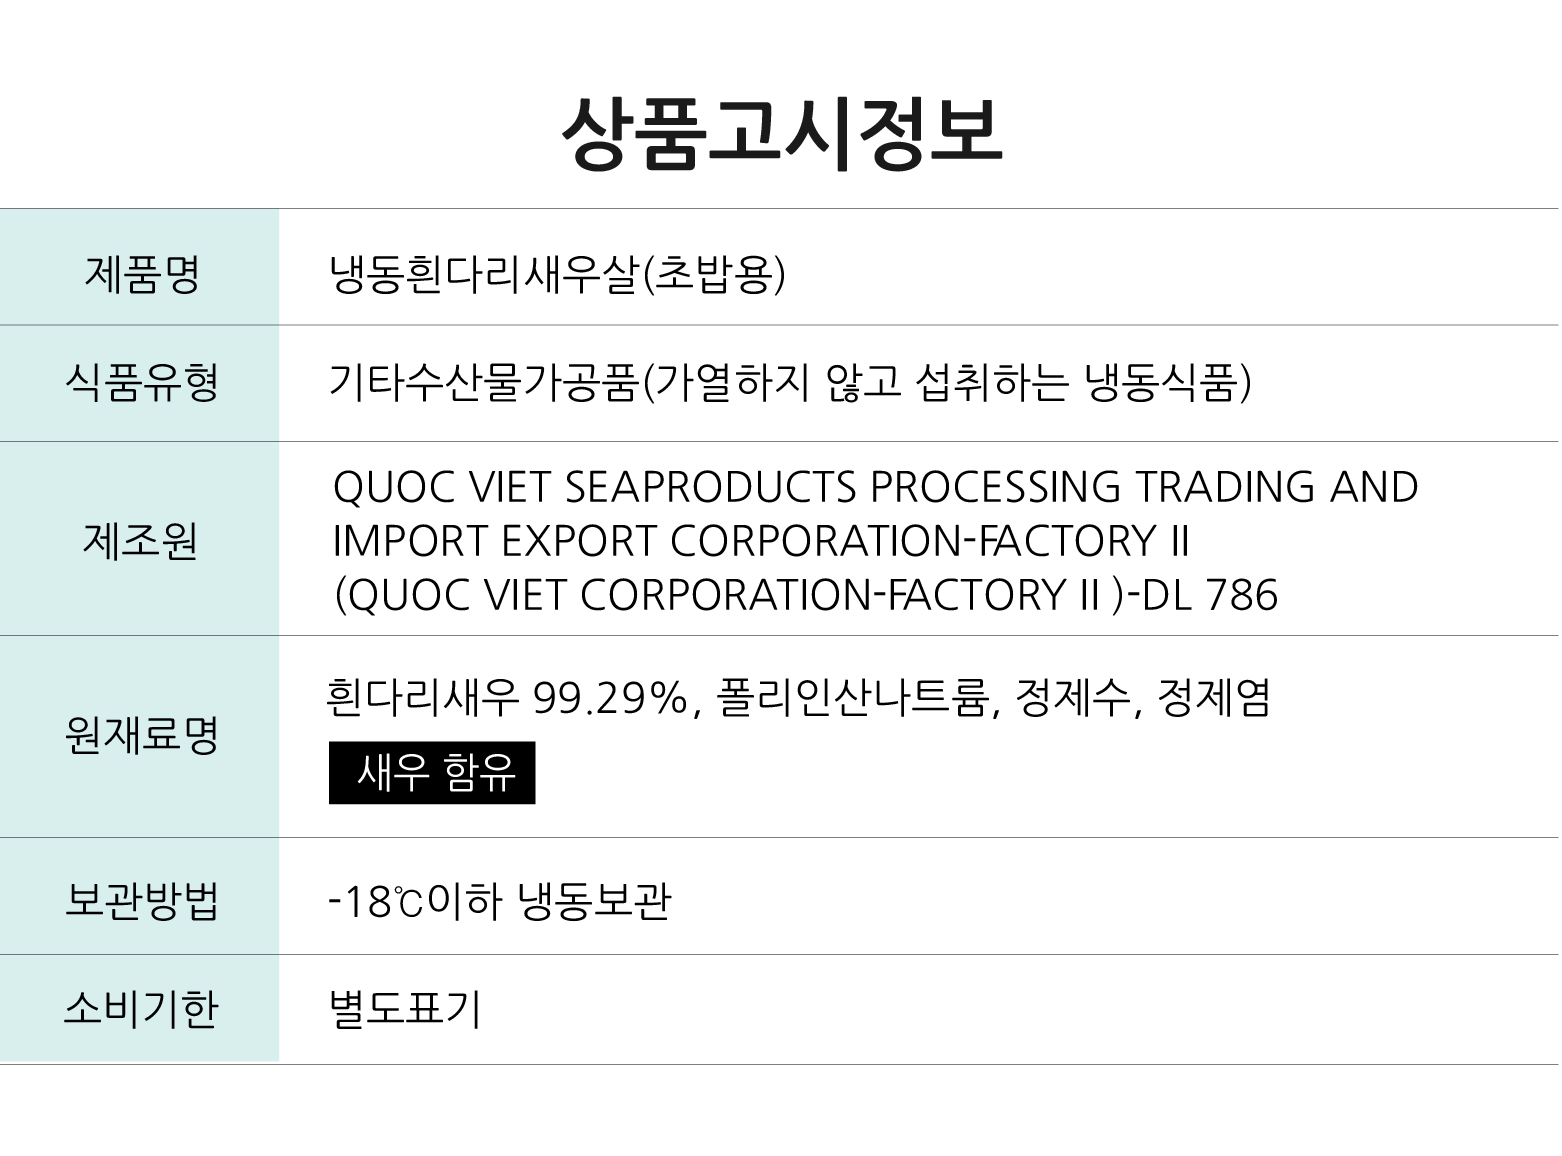This screenshot has height=1156, width=1562.
Task: Select the 제조원 label cell
Action: [x=139, y=539]
